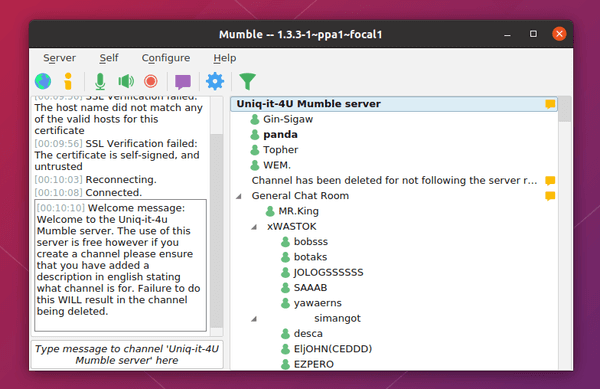Select user JOLOGSSSSSS
The height and width of the screenshot is (389, 600).
(328, 272)
